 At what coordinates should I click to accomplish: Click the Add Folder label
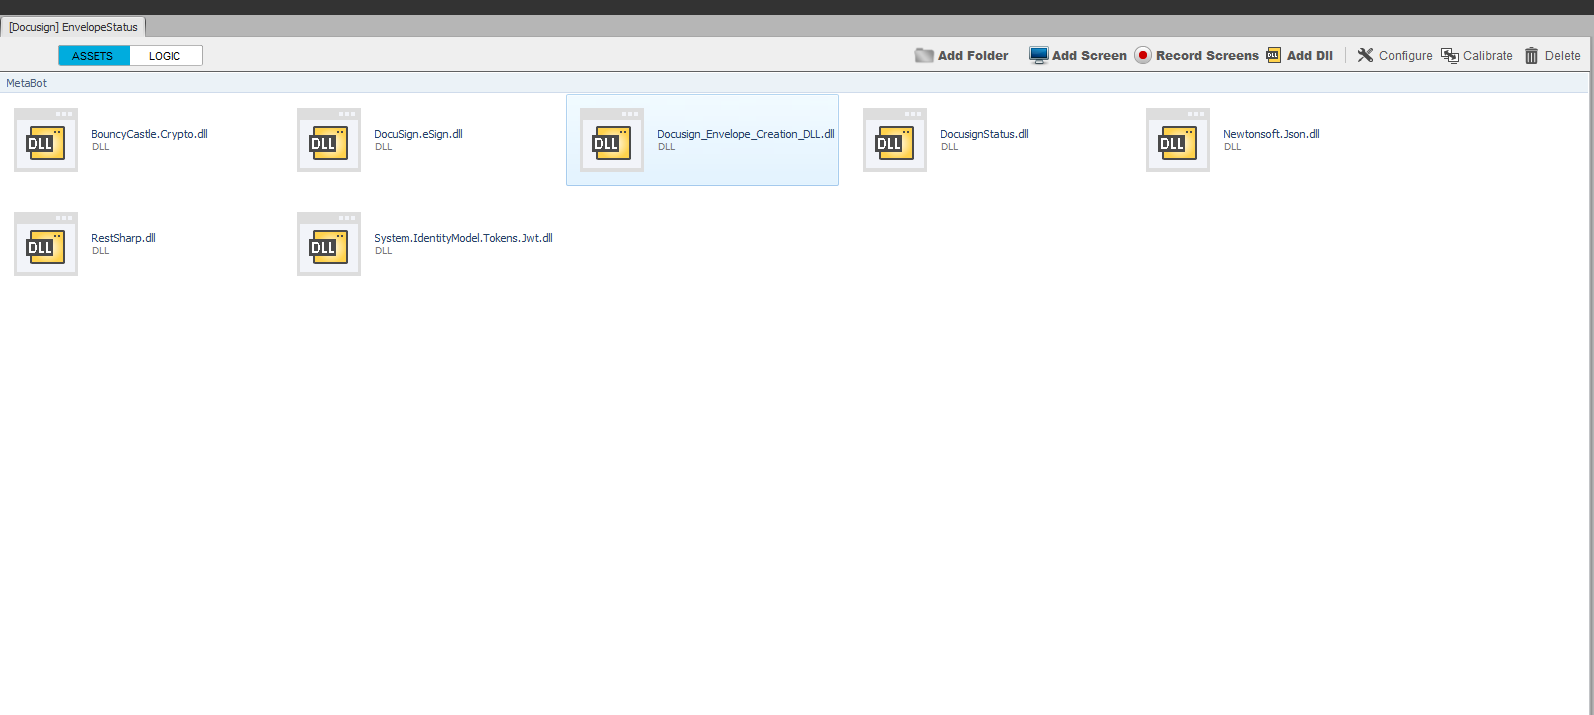click(973, 56)
